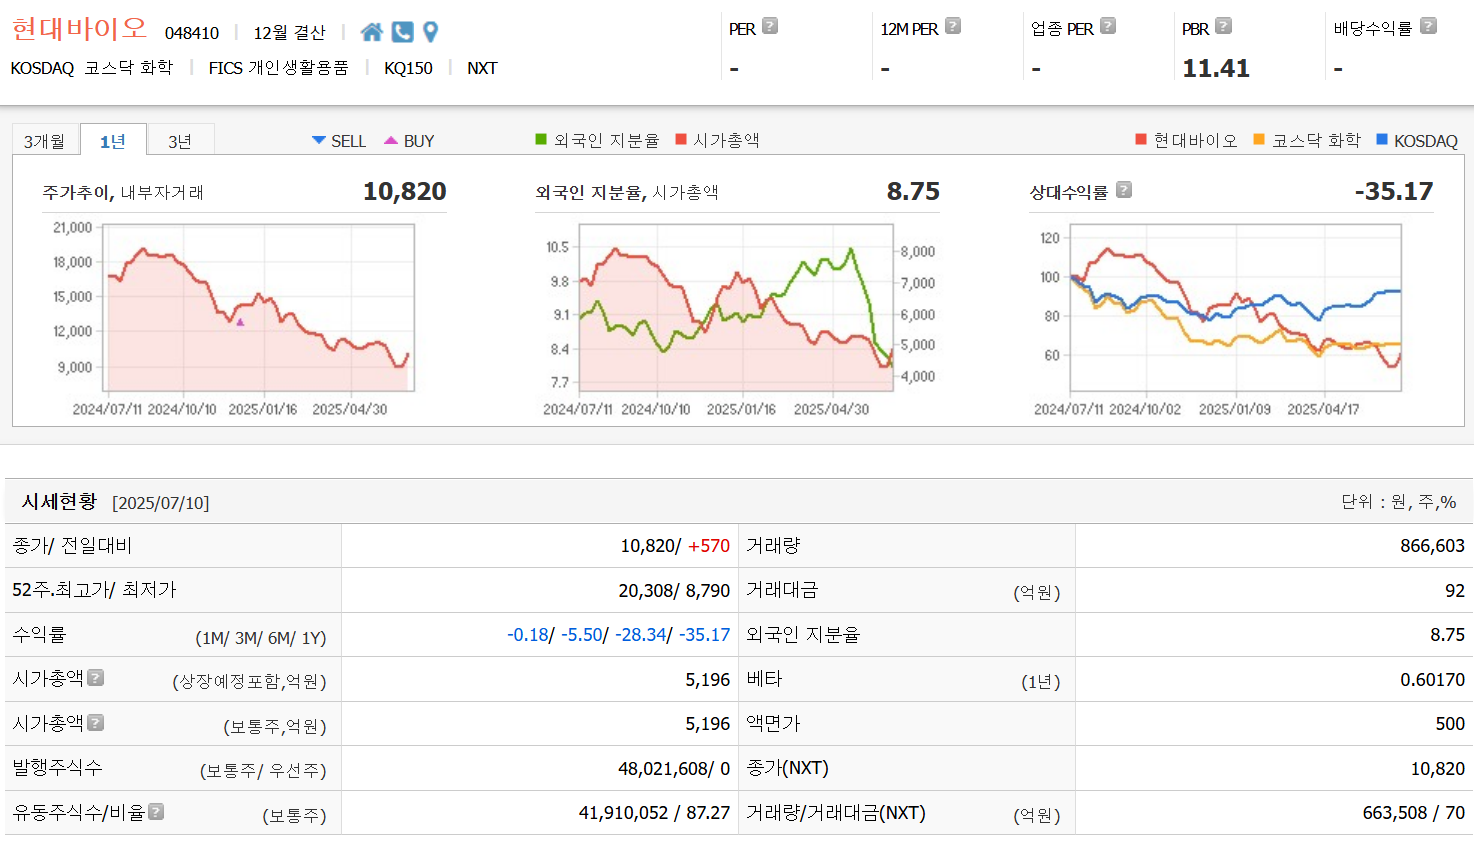1474x862 pixels.
Task: Click the 6M return value -28.34
Action: [x=641, y=635]
